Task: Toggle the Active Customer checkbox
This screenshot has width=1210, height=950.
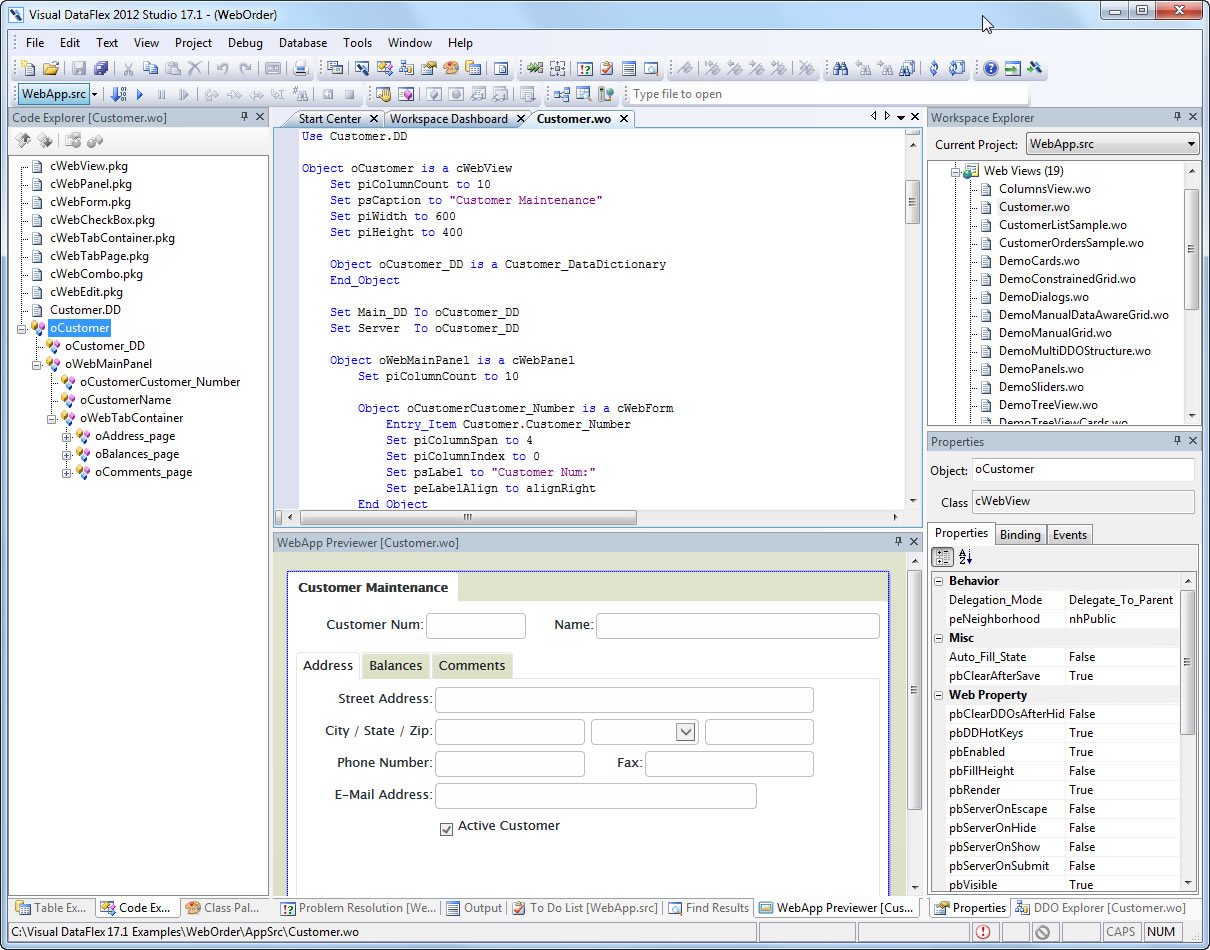Action: pos(446,827)
